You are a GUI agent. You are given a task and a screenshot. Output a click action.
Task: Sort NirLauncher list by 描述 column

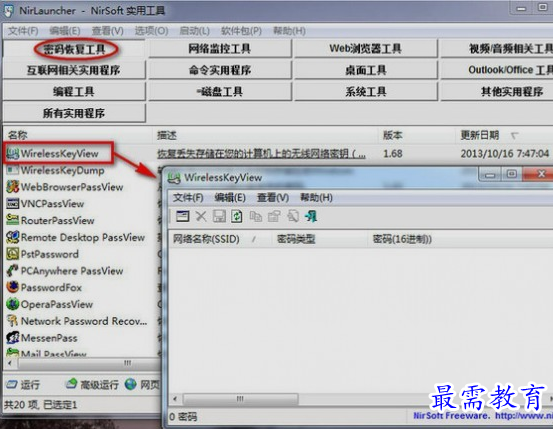coord(265,135)
